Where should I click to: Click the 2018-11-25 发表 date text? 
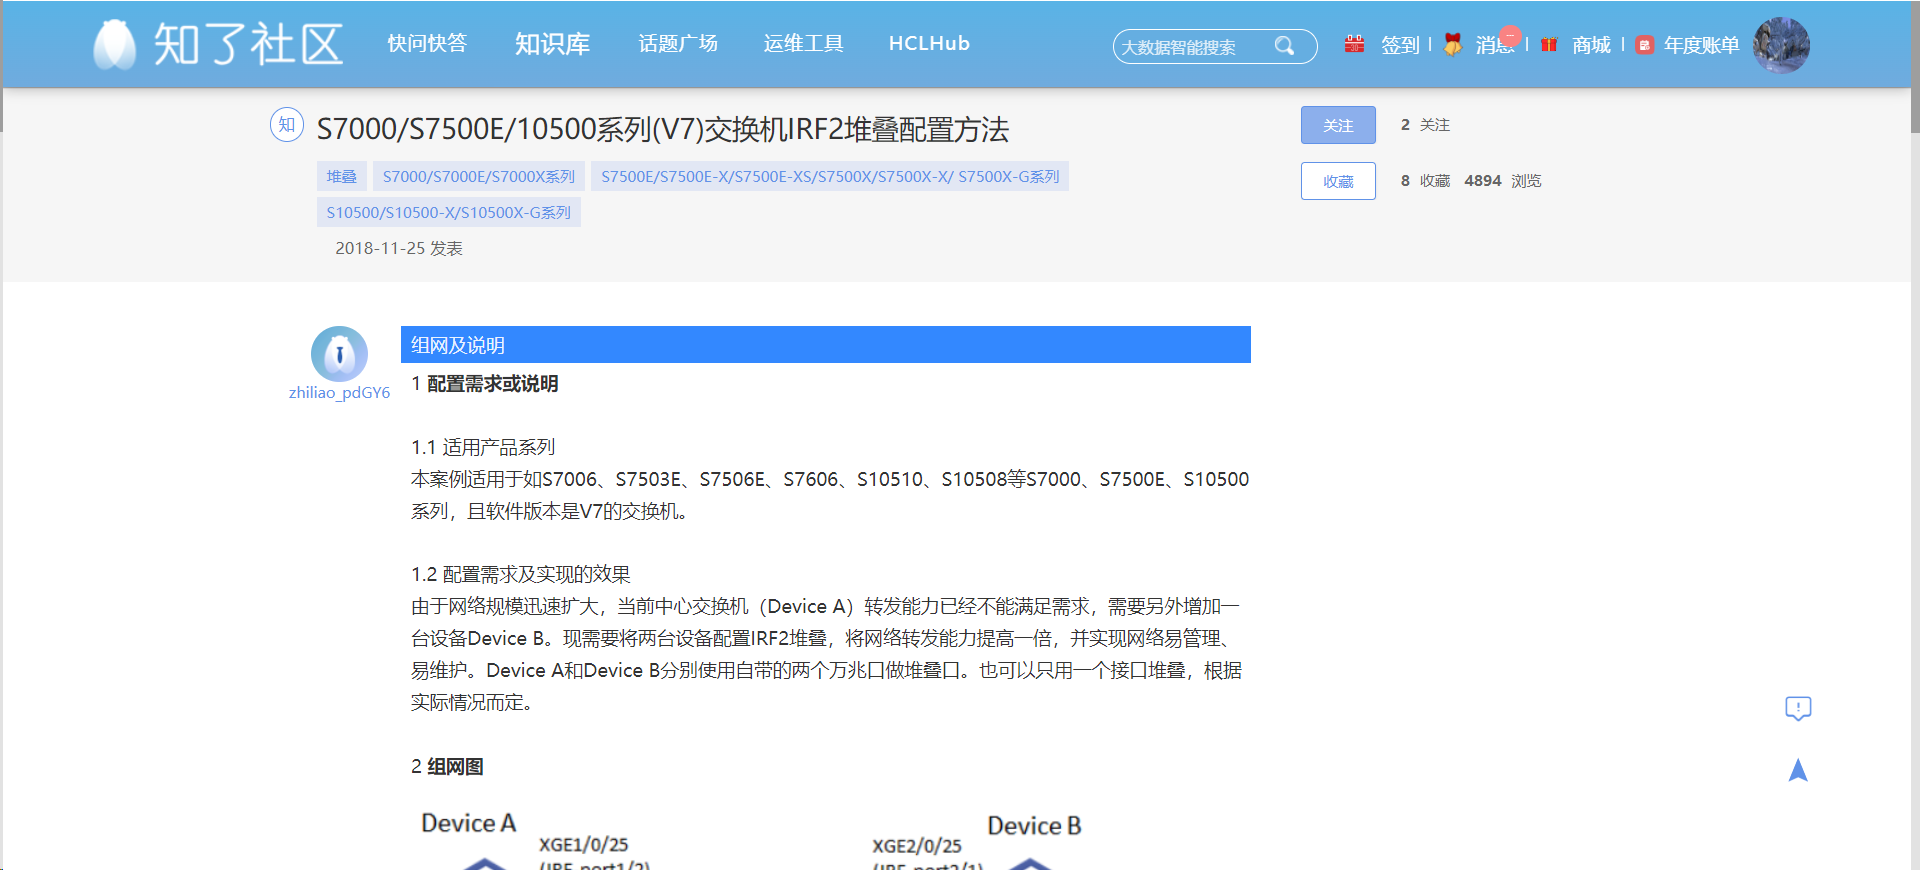tap(399, 248)
